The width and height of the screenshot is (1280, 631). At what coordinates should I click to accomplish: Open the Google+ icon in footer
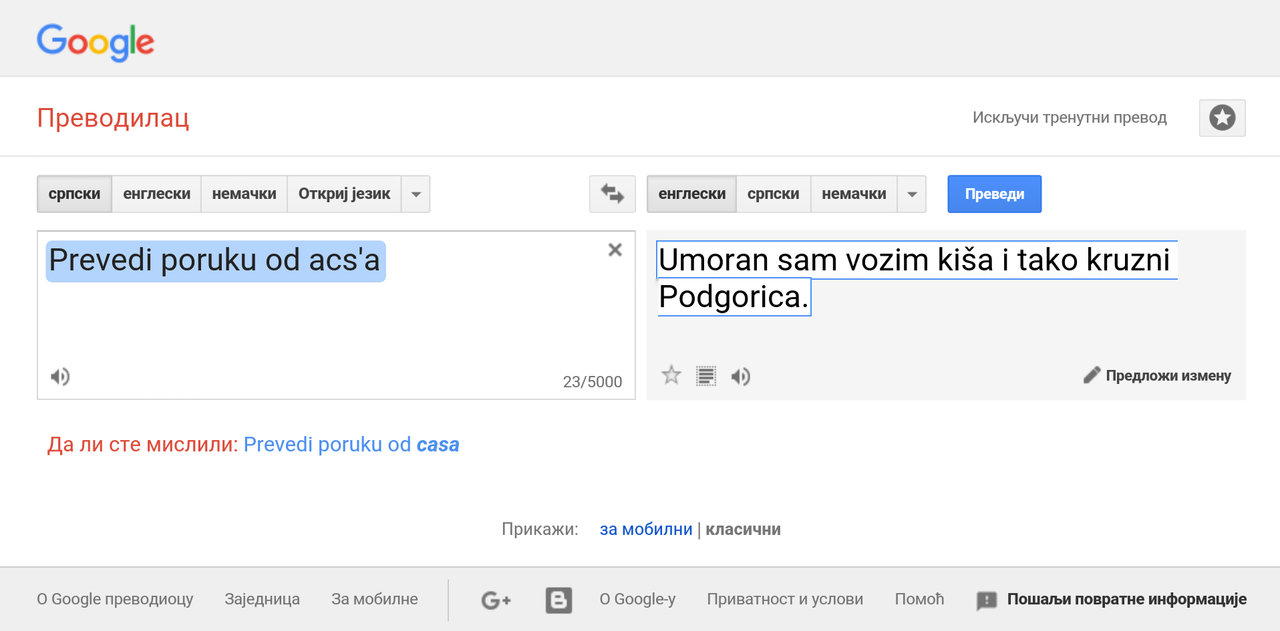[496, 600]
